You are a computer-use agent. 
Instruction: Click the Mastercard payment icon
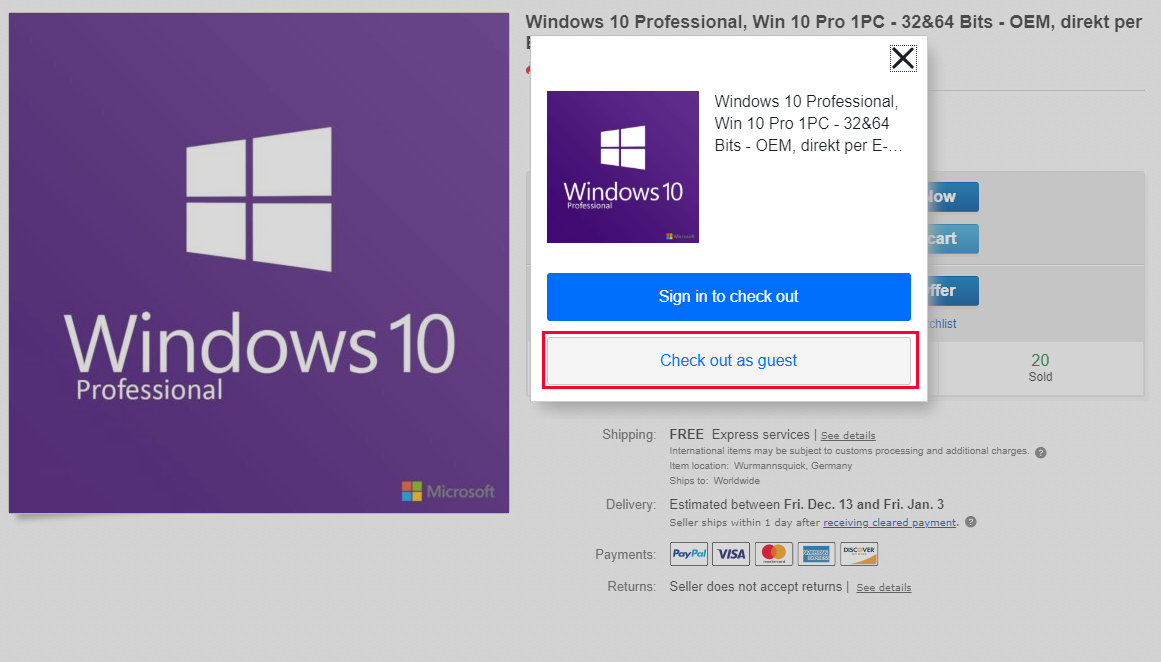click(x=774, y=554)
